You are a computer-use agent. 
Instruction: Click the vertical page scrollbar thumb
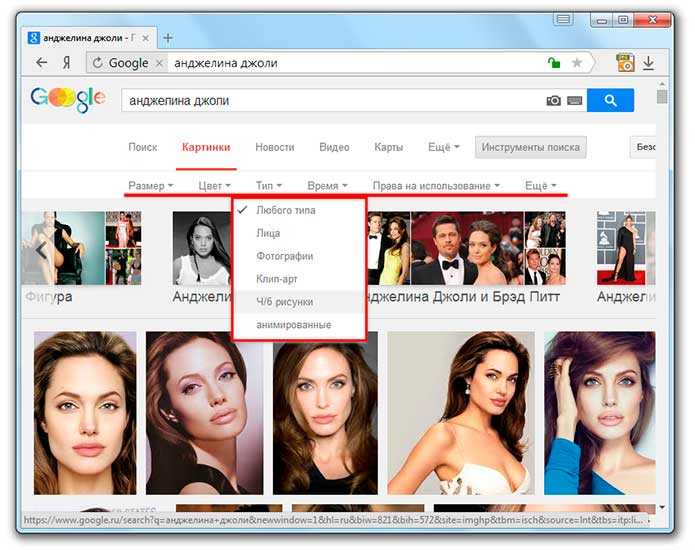[x=662, y=96]
